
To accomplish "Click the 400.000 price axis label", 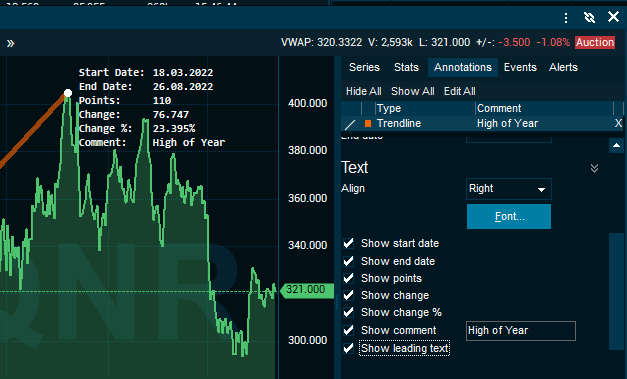I will coord(308,103).
